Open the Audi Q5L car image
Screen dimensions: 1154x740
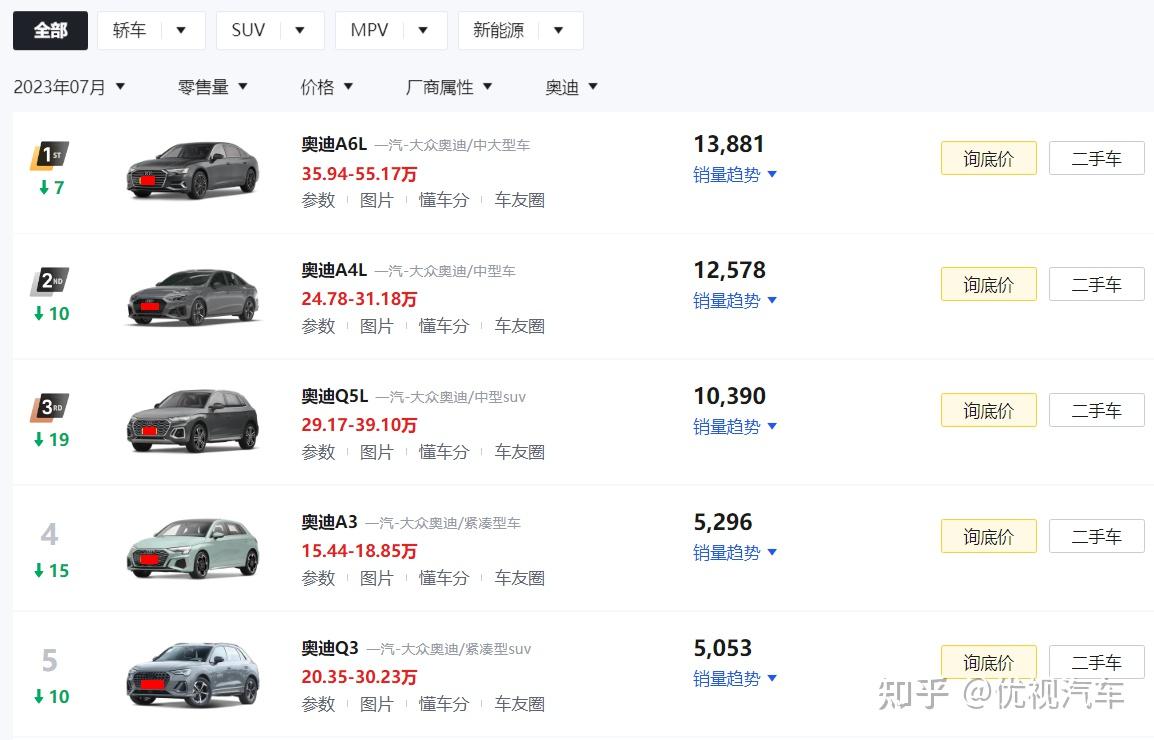pyautogui.click(x=193, y=422)
